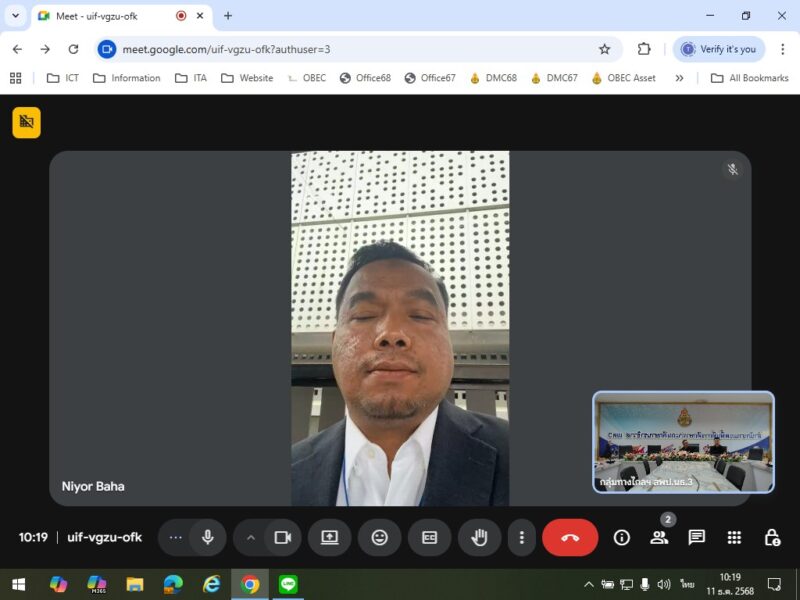Open the activities grid icon
This screenshot has width=800, height=600.
point(734,537)
